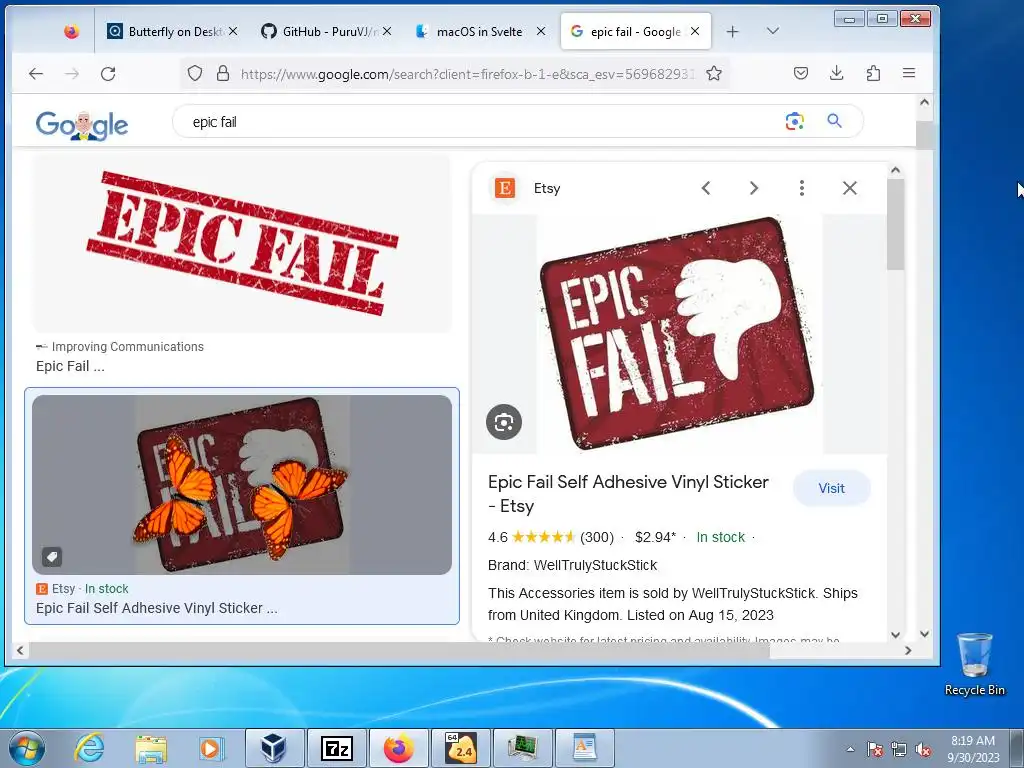
Task: Close the GitHub PuruVJ tab
Action: pos(387,31)
